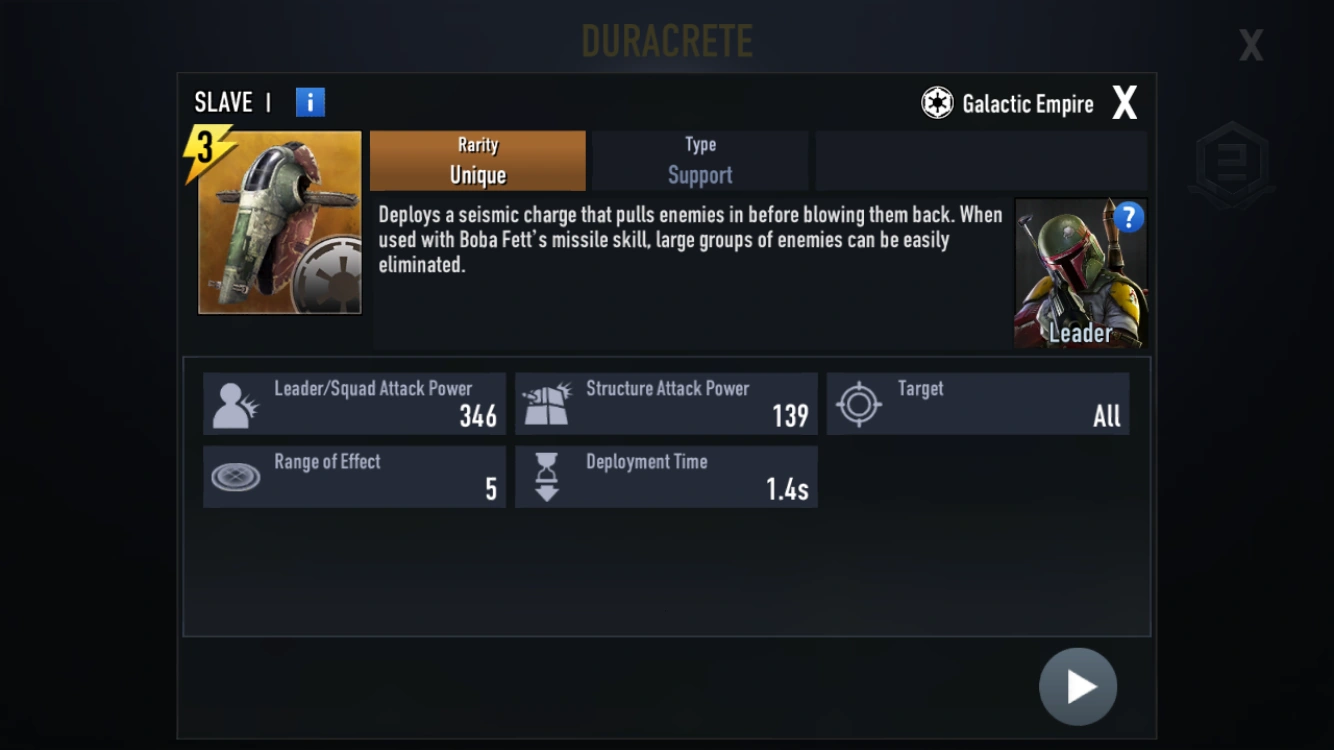Select the Galactic Empire faction label

coord(1028,104)
